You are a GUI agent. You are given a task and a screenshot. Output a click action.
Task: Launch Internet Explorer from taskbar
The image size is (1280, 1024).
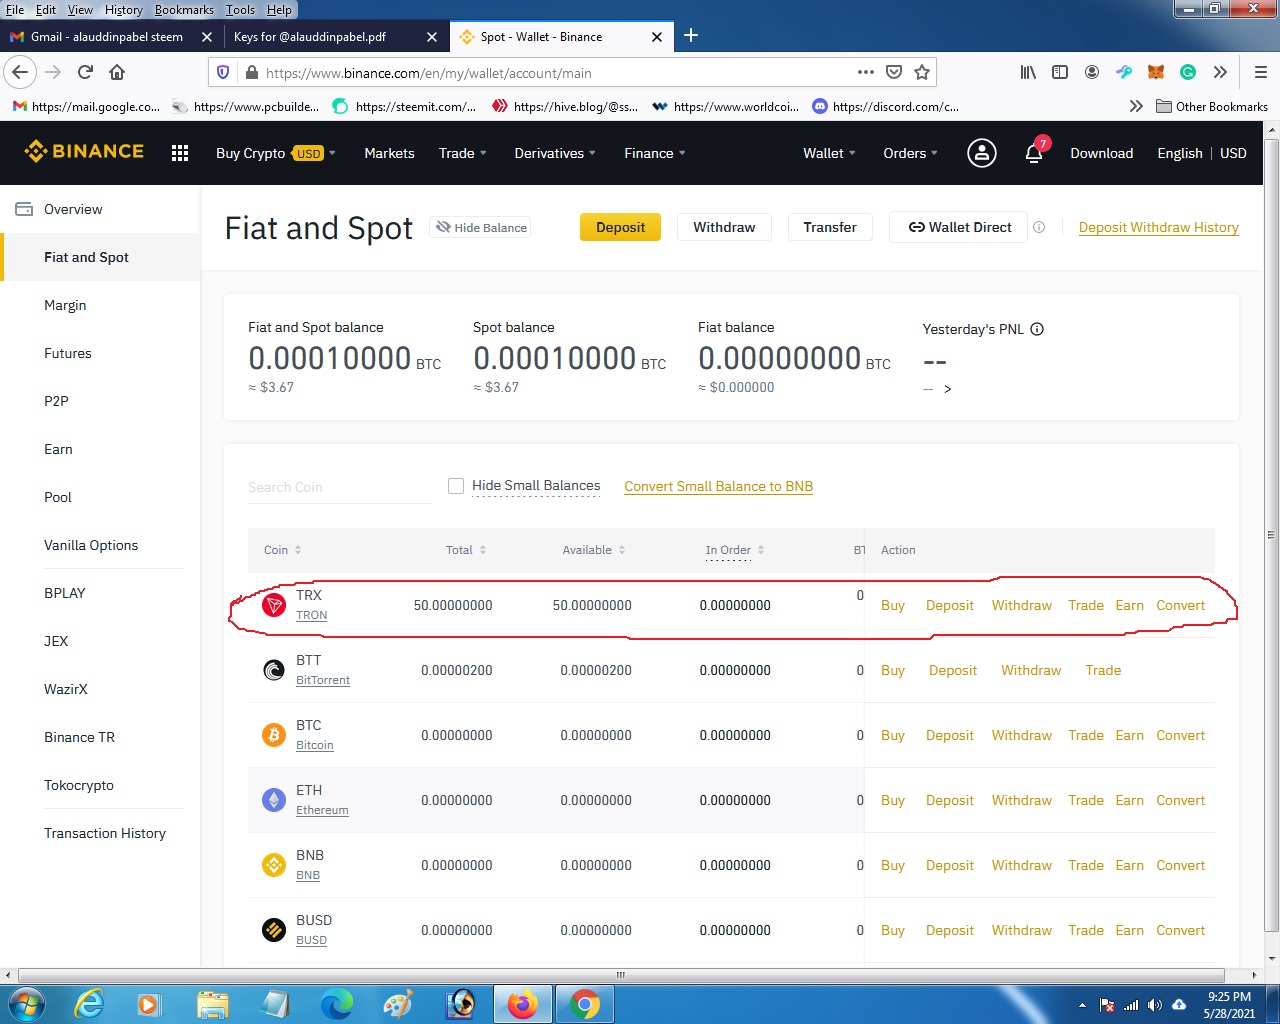click(89, 1004)
